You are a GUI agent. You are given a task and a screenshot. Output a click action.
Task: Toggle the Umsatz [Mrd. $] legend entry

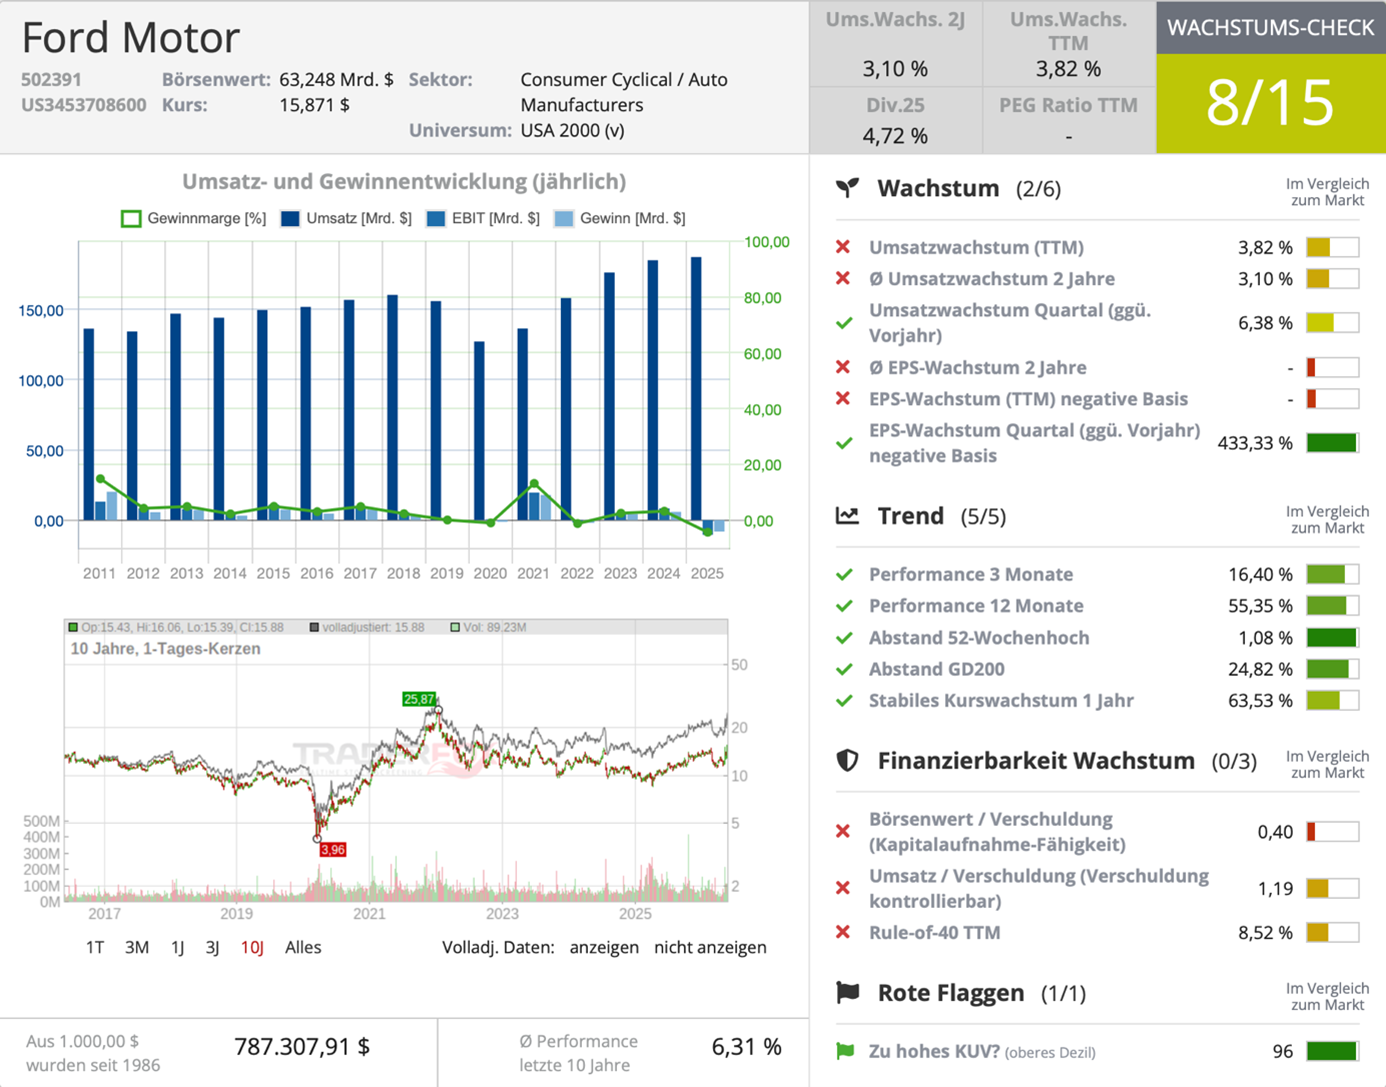coord(346,218)
